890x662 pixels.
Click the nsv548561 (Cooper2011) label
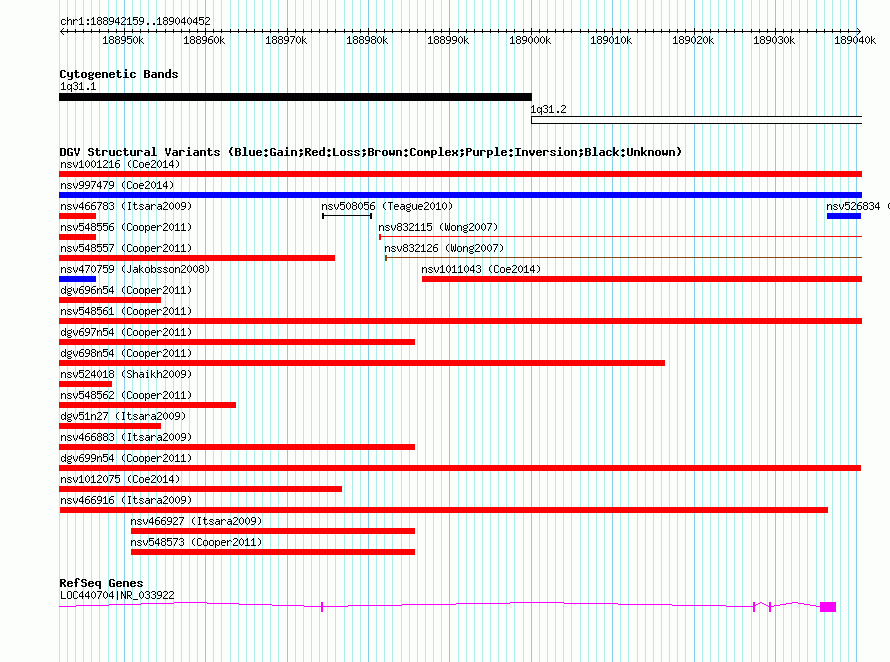126,312
